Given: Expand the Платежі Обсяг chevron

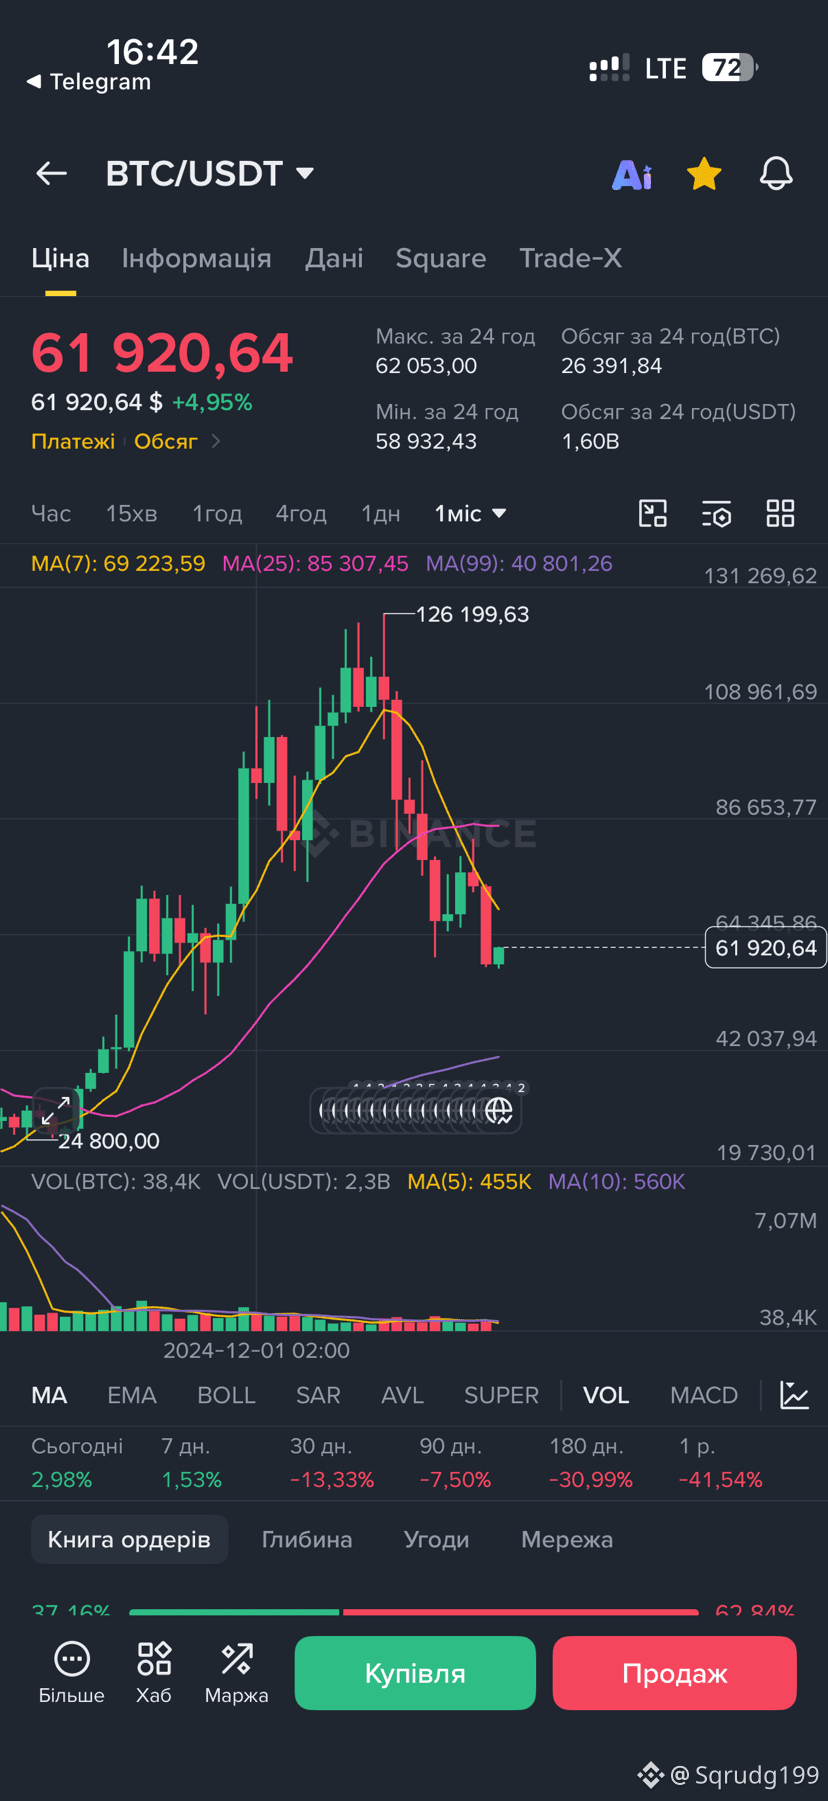Looking at the screenshot, I should [x=216, y=441].
